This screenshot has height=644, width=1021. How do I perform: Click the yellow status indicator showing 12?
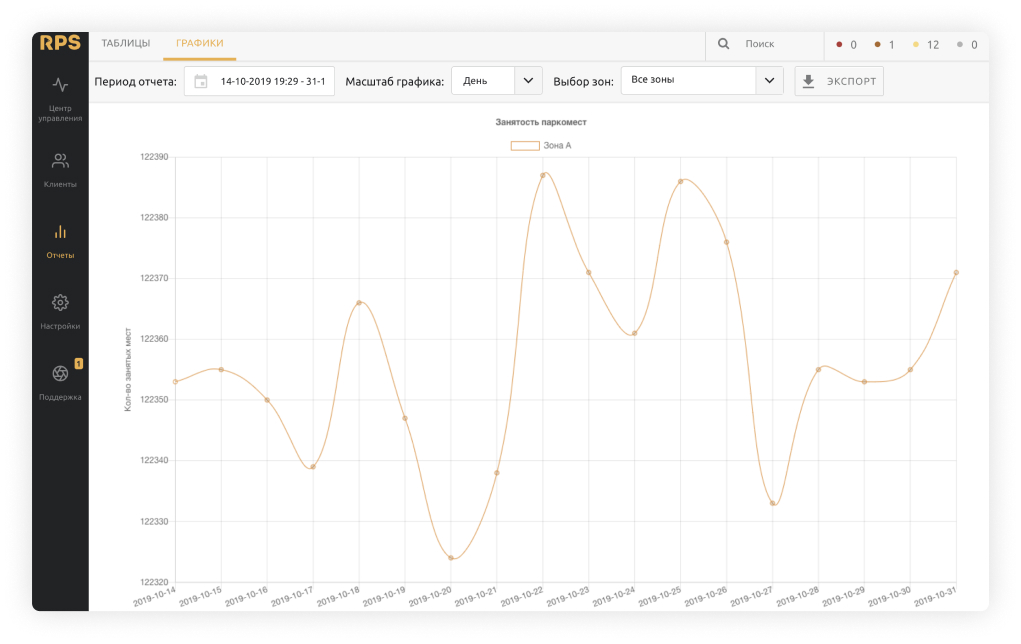point(925,45)
